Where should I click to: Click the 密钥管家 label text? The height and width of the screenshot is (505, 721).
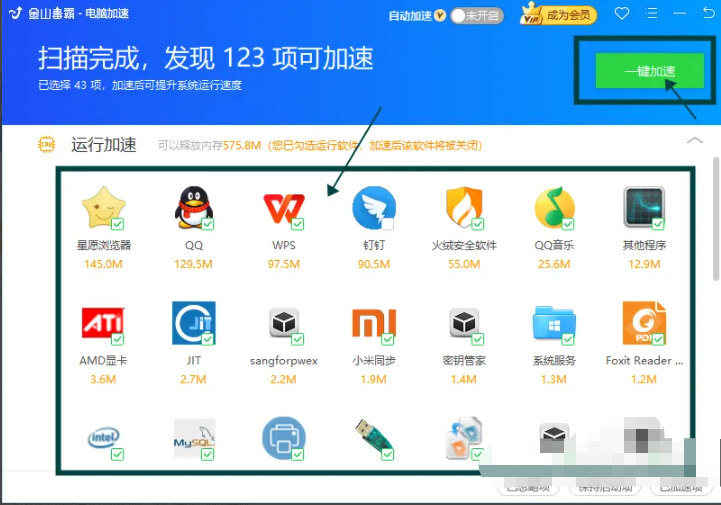coord(464,360)
